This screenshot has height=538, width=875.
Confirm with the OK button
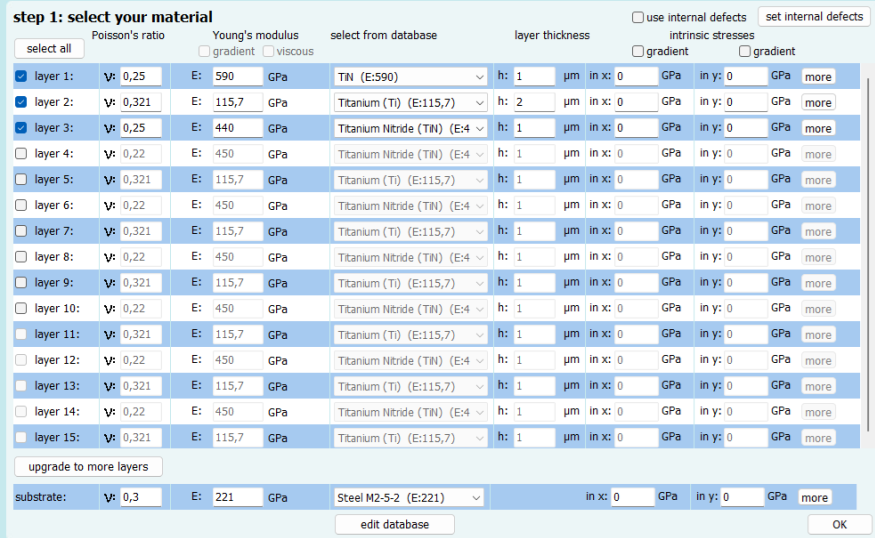(x=838, y=525)
